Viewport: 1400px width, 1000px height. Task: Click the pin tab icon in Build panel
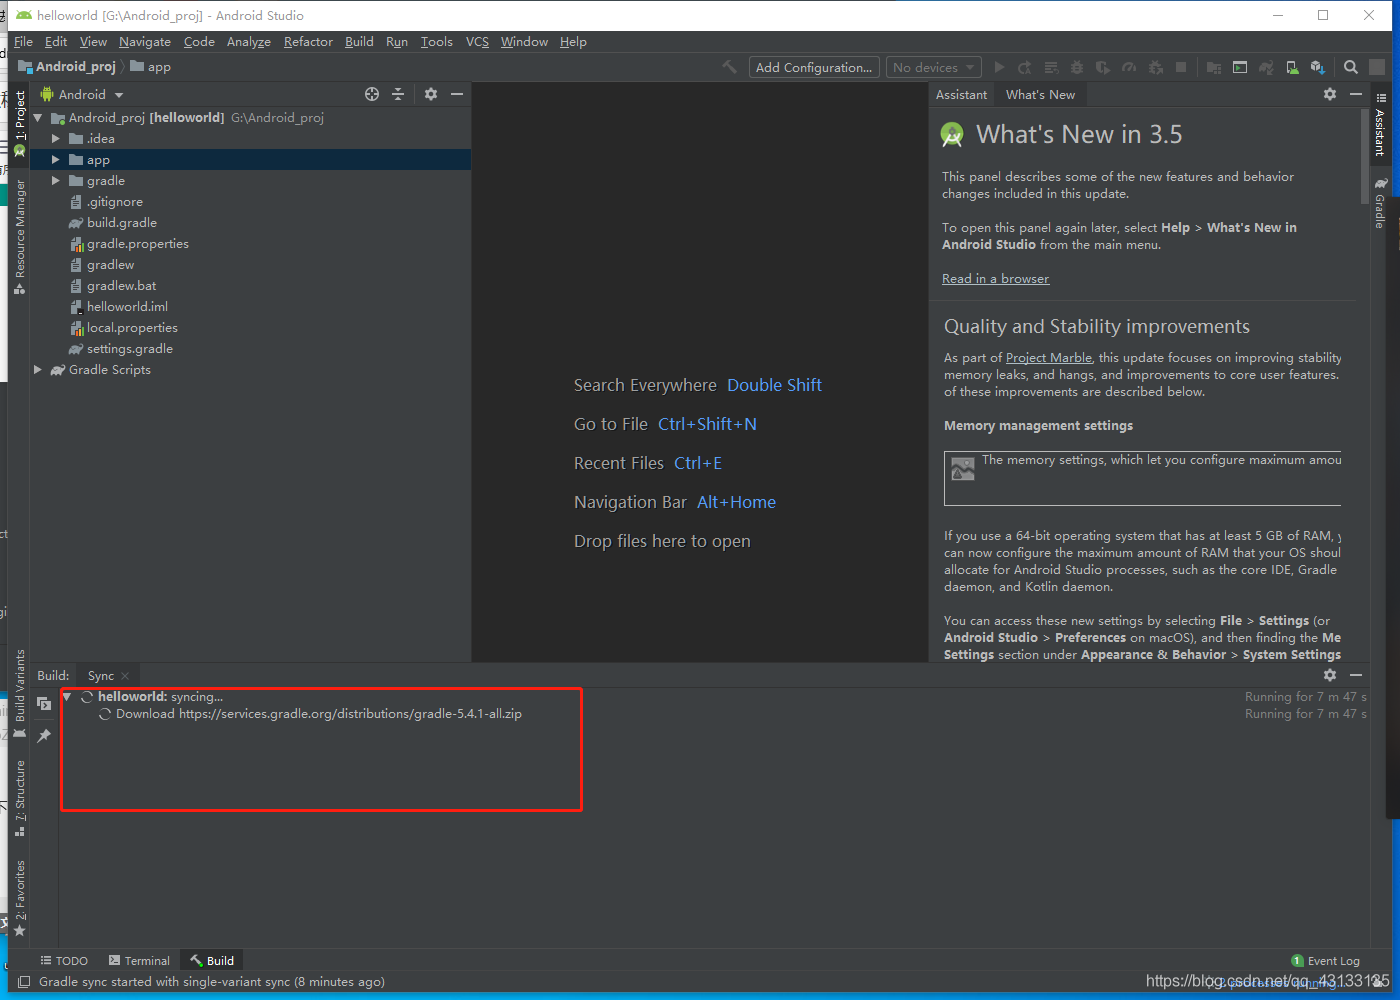(x=44, y=736)
